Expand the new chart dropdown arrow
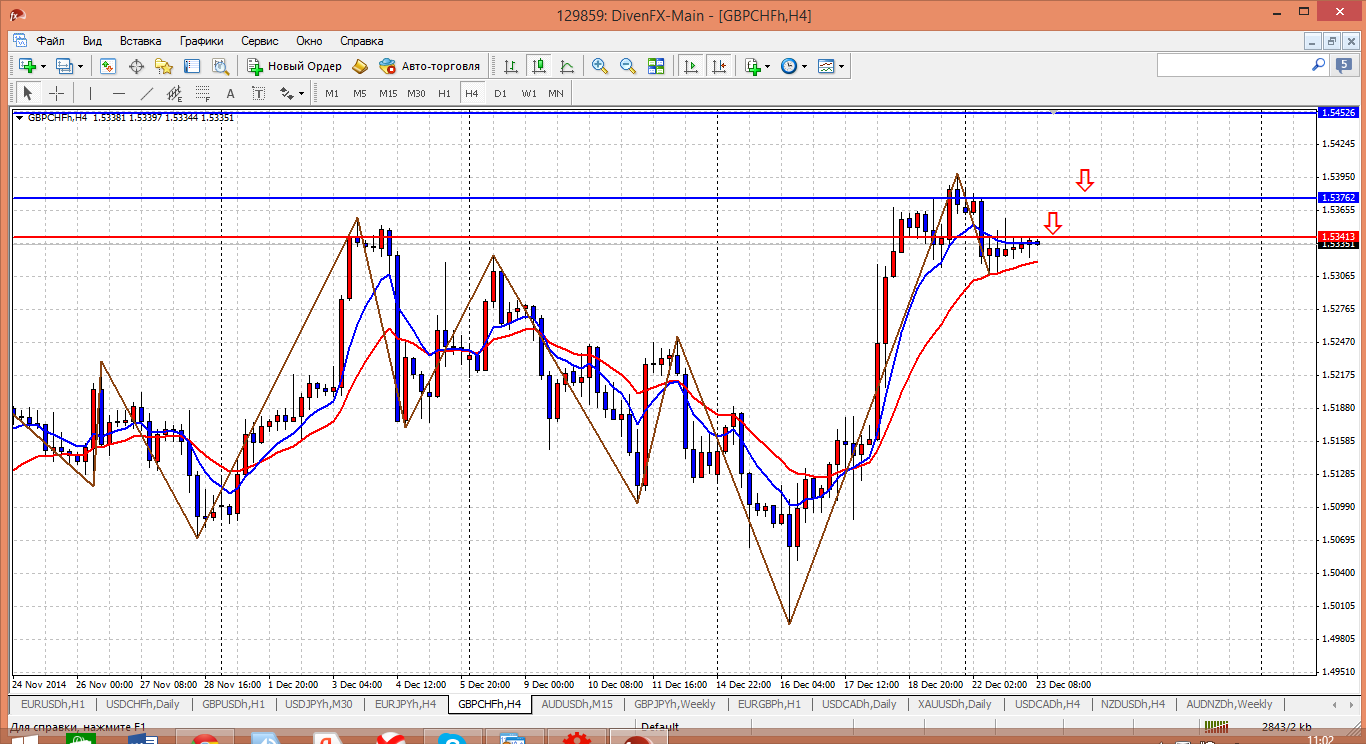1369x744 pixels. pyautogui.click(x=43, y=66)
